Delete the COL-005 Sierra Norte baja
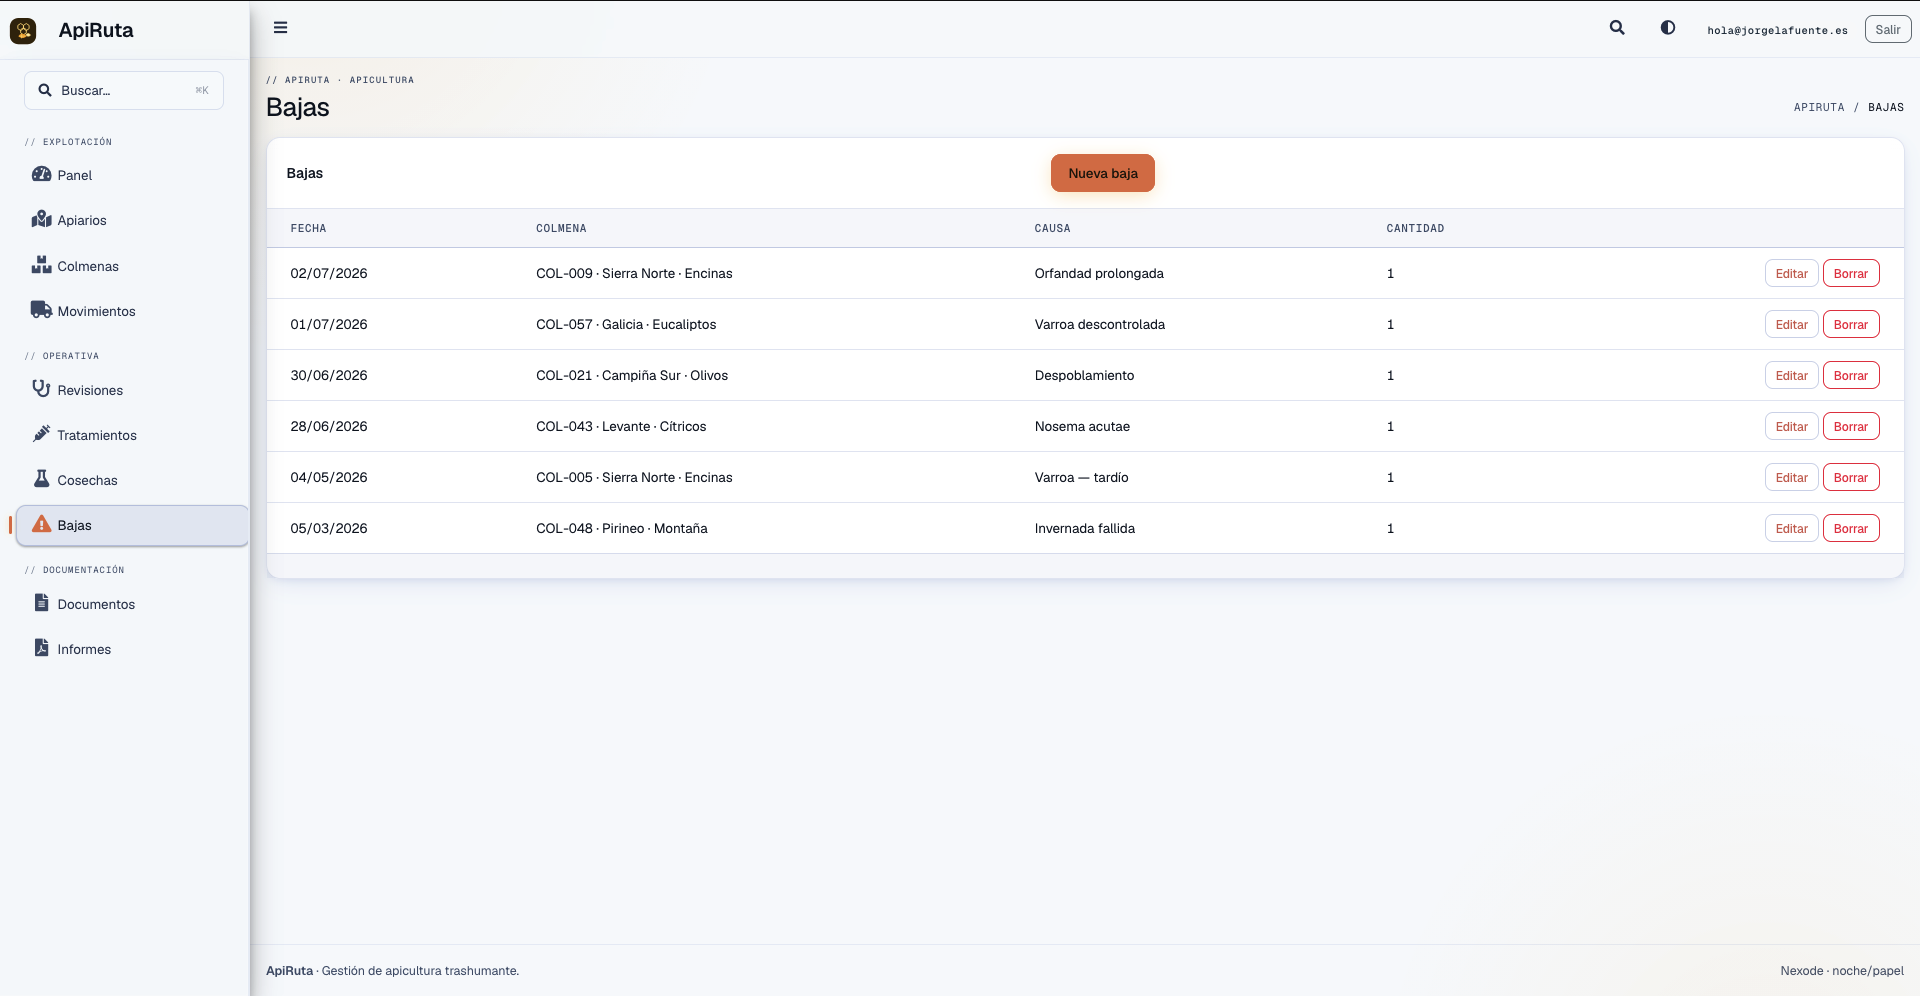Image resolution: width=1920 pixels, height=996 pixels. pyautogui.click(x=1850, y=477)
